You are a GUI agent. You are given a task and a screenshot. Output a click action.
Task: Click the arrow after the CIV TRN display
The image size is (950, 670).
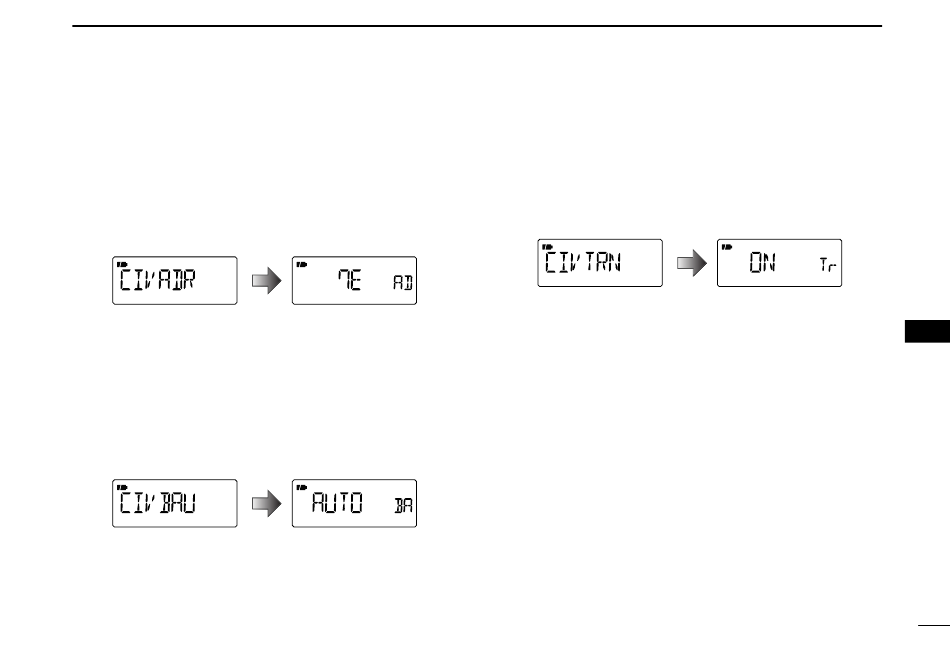(692, 263)
